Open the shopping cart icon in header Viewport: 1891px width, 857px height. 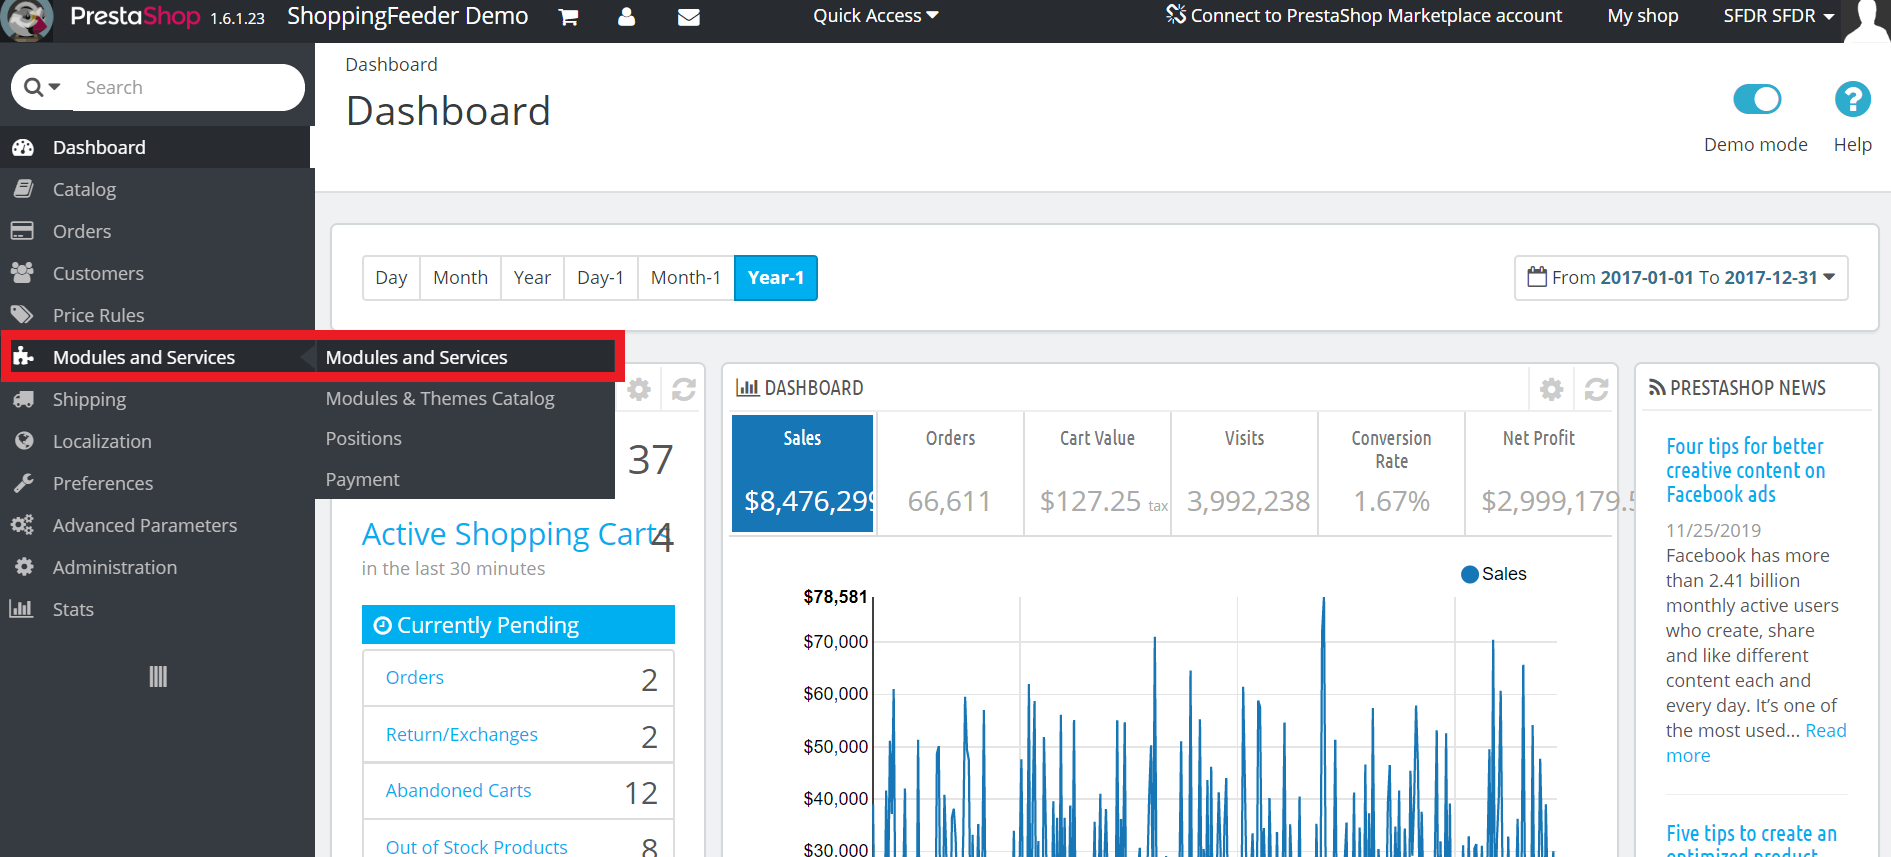pyautogui.click(x=568, y=17)
